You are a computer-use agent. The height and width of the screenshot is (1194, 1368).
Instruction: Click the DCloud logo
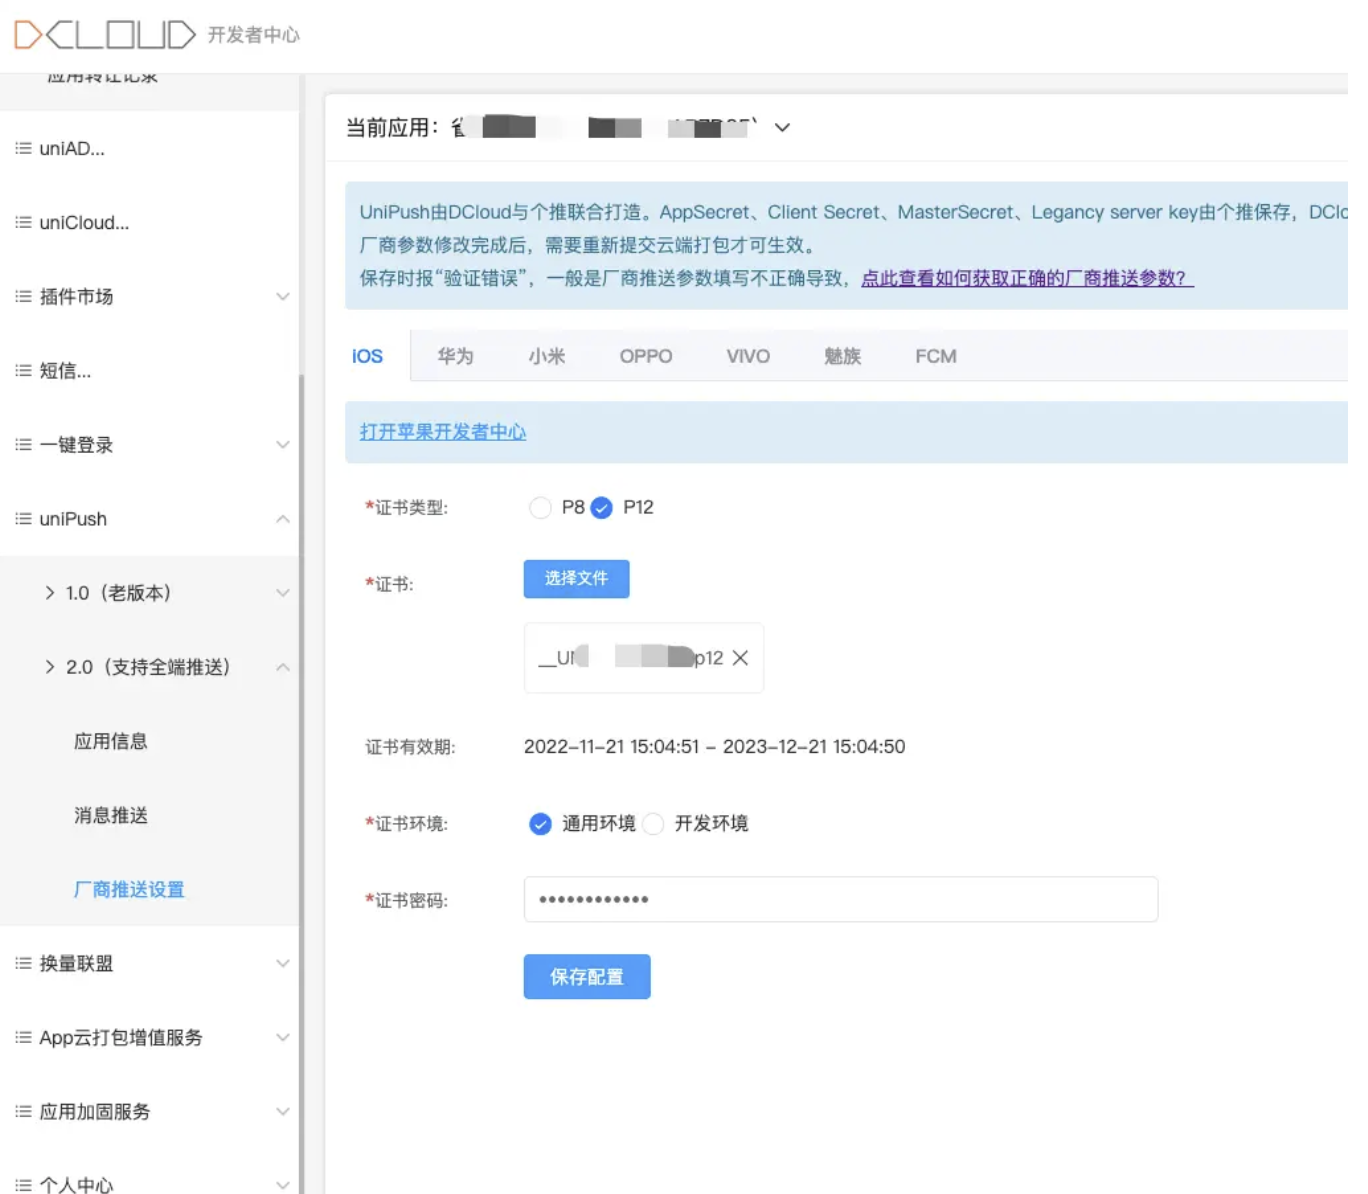[x=105, y=35]
